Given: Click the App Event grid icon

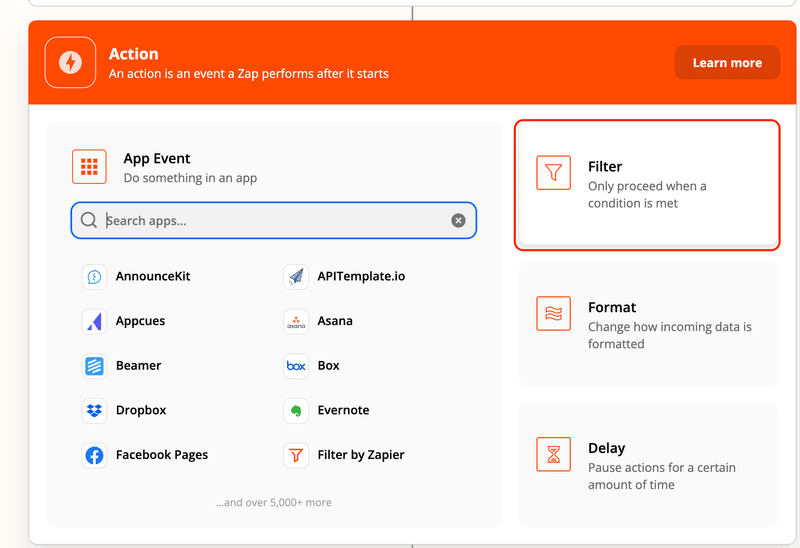Looking at the screenshot, I should [89, 166].
